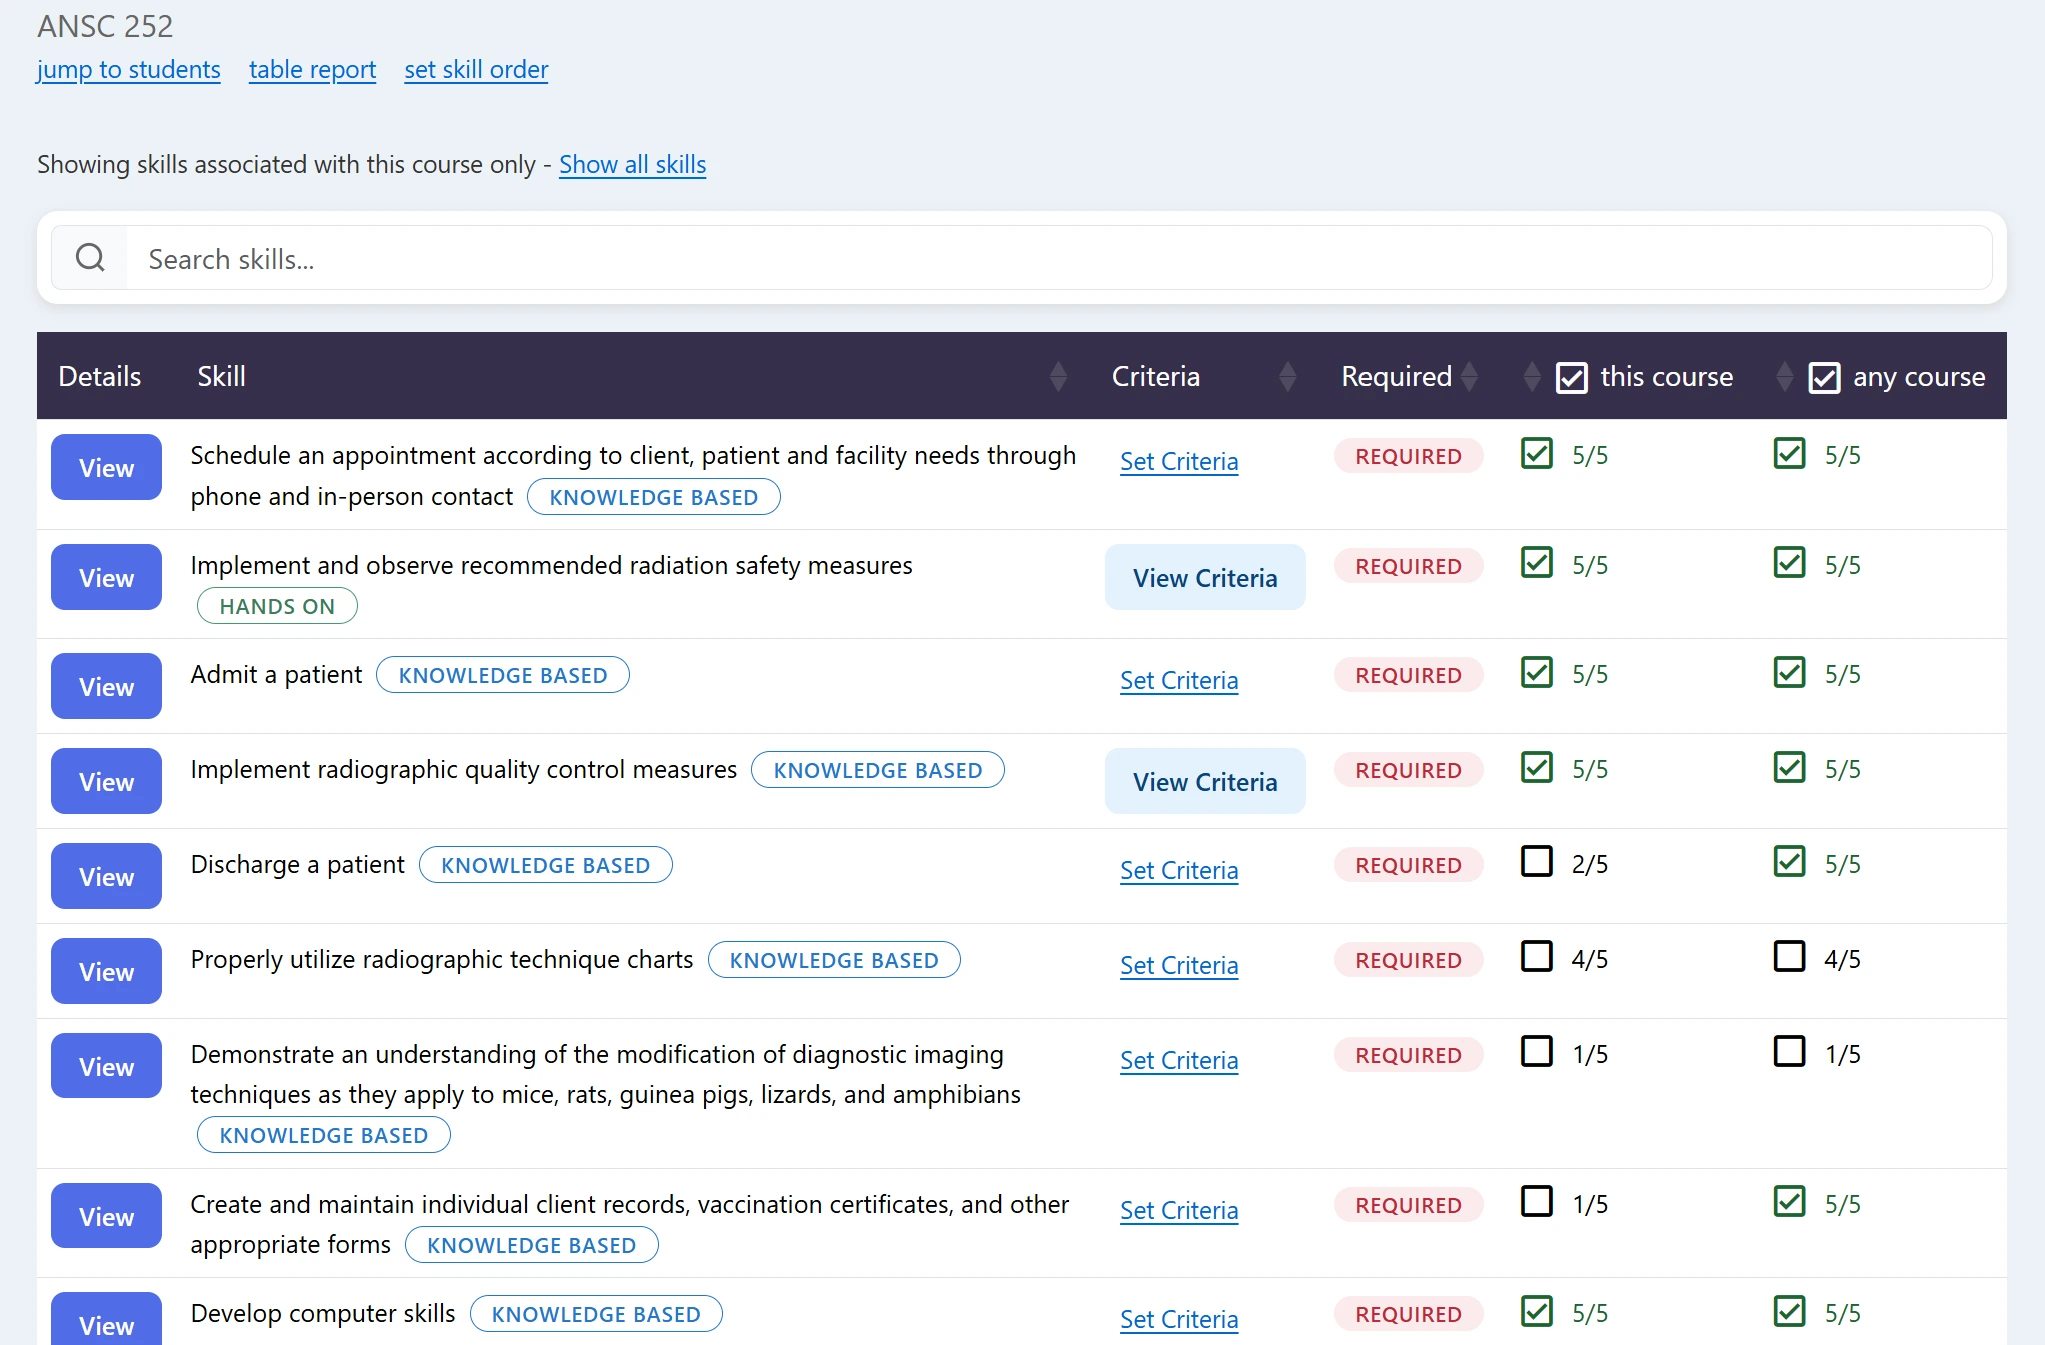Click View for diagnostic imaging modification skill
This screenshot has height=1345, width=2045.
pyautogui.click(x=106, y=1066)
